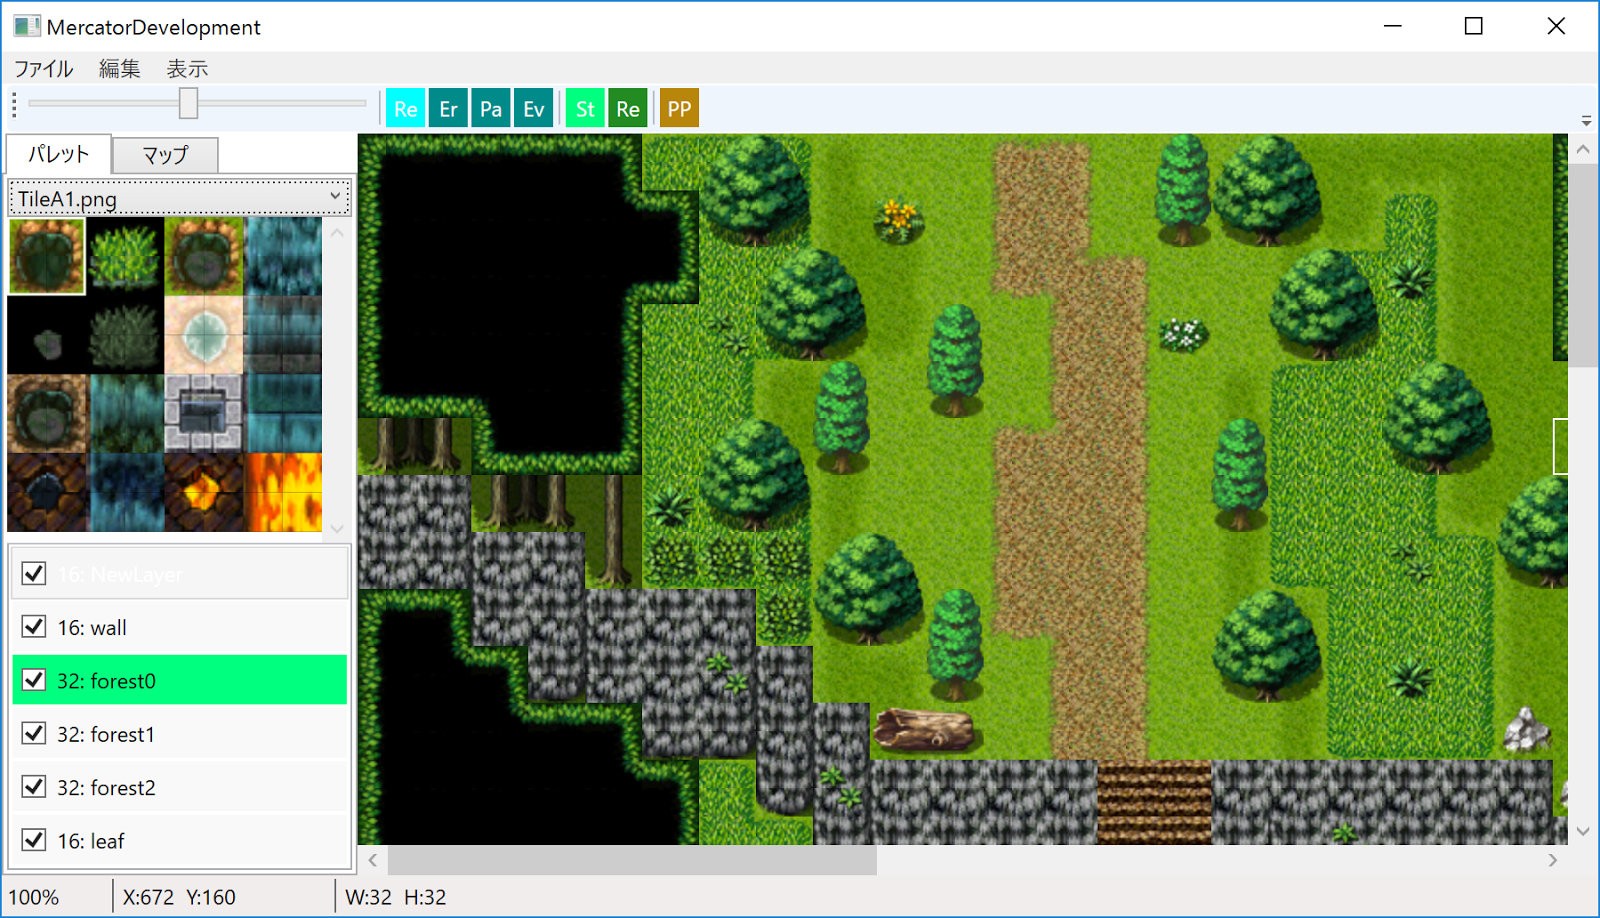
Task: Select the 16: wall layer name
Action: click(x=92, y=628)
